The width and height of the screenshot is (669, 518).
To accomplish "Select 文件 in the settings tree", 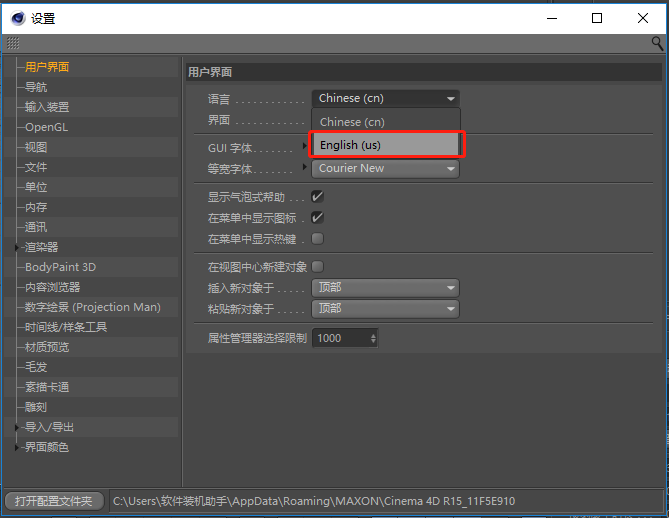I will coord(36,167).
